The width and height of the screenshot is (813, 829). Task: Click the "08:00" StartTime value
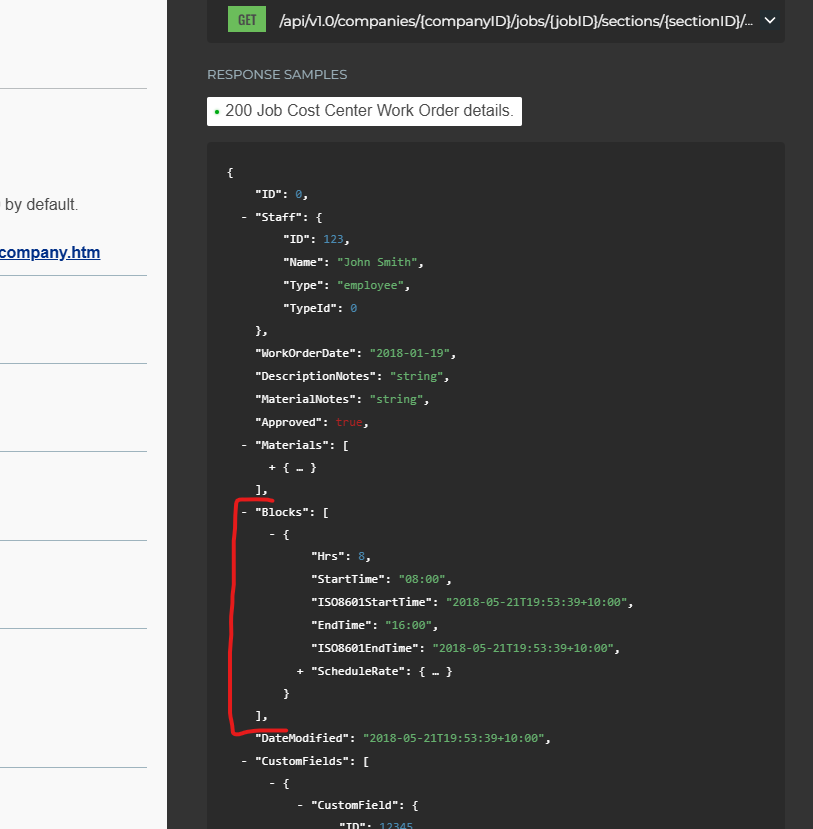(421, 579)
